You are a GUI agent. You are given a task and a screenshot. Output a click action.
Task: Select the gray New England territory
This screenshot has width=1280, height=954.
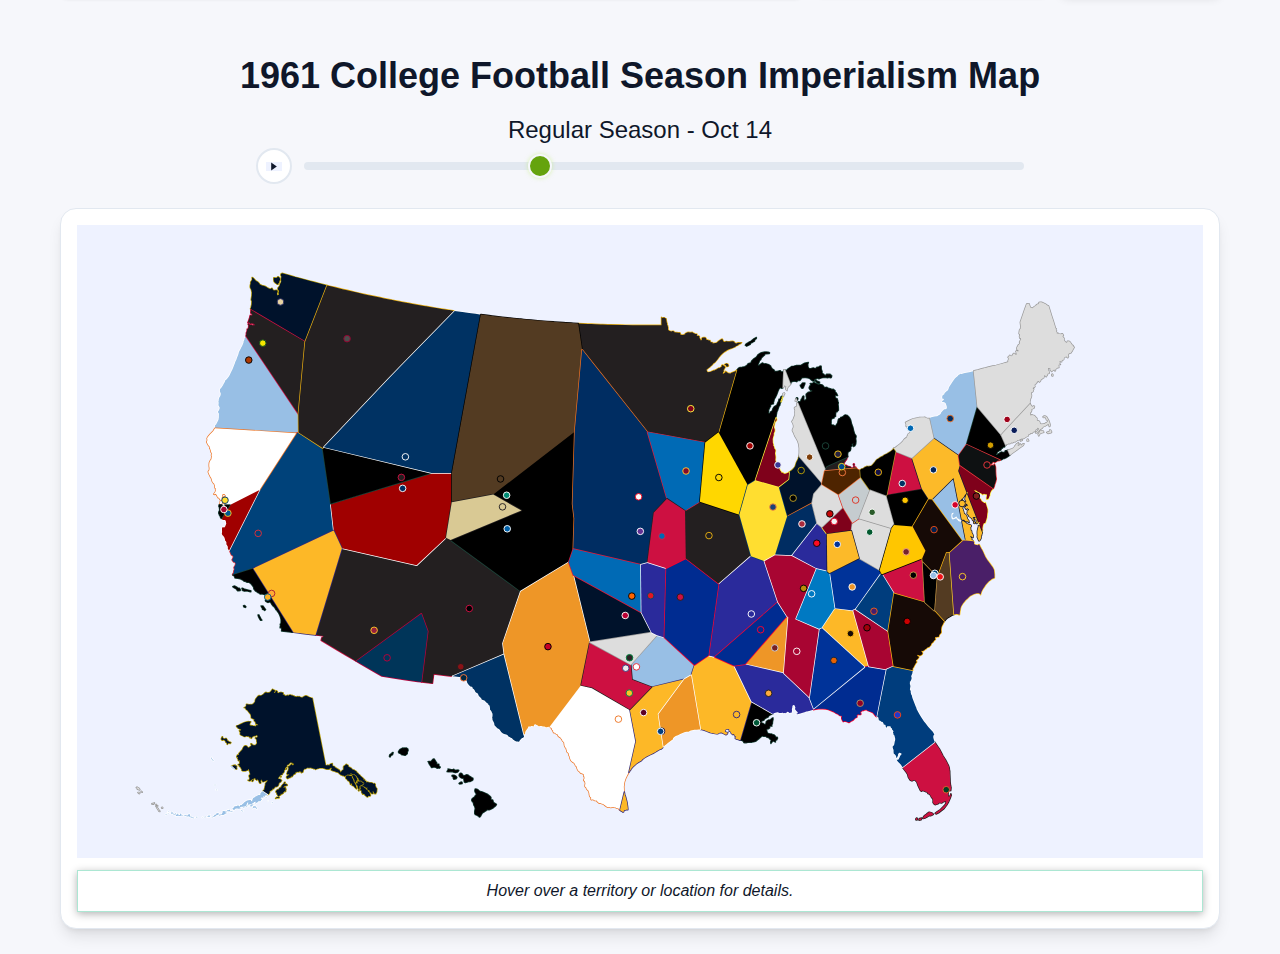pos(1030,340)
